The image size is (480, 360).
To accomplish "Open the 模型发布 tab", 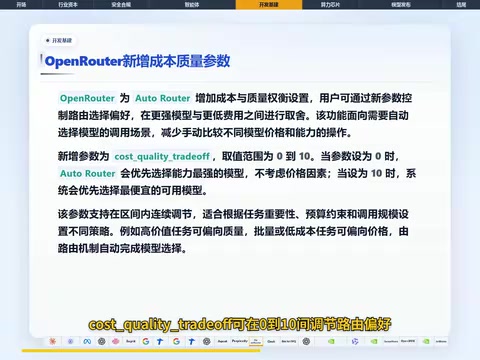I will click(x=401, y=4).
